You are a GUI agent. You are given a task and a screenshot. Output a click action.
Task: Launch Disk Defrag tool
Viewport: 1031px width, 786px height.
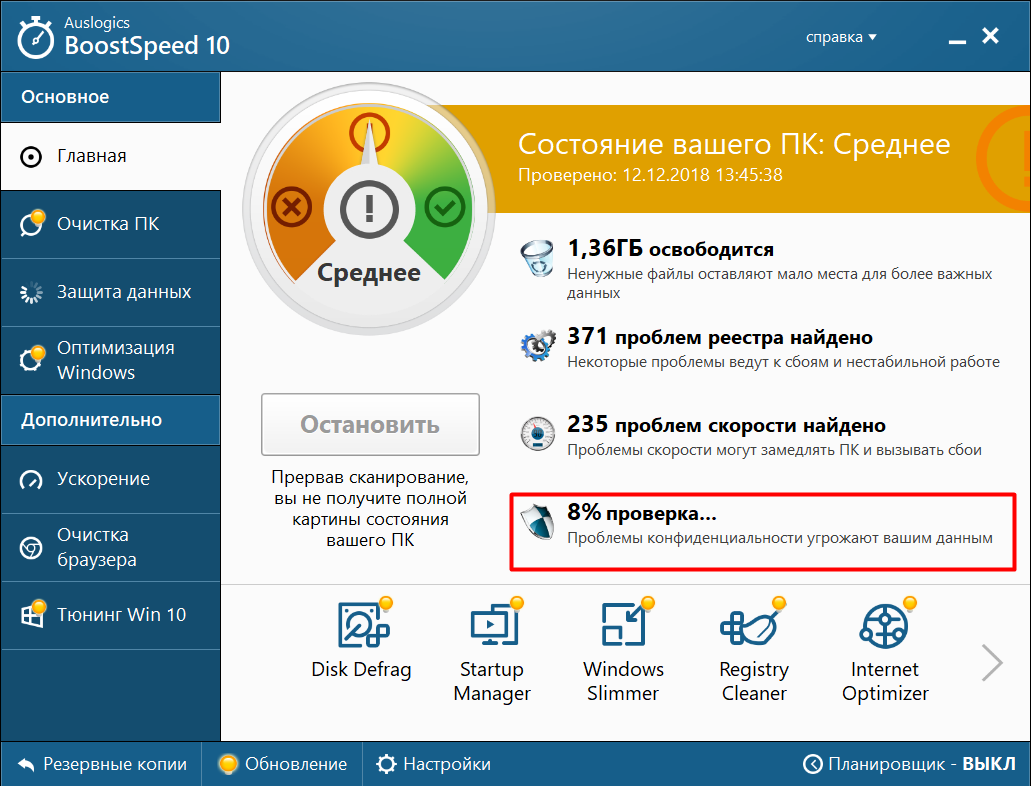pos(362,640)
